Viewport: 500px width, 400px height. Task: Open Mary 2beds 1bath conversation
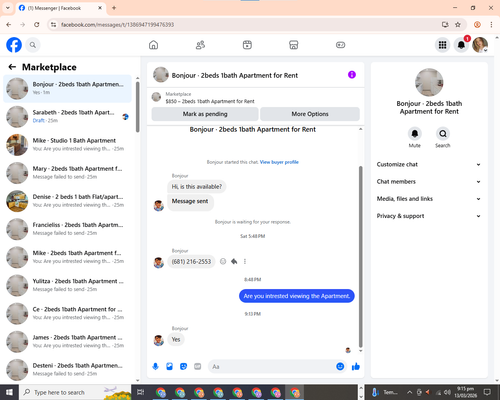[x=67, y=173]
